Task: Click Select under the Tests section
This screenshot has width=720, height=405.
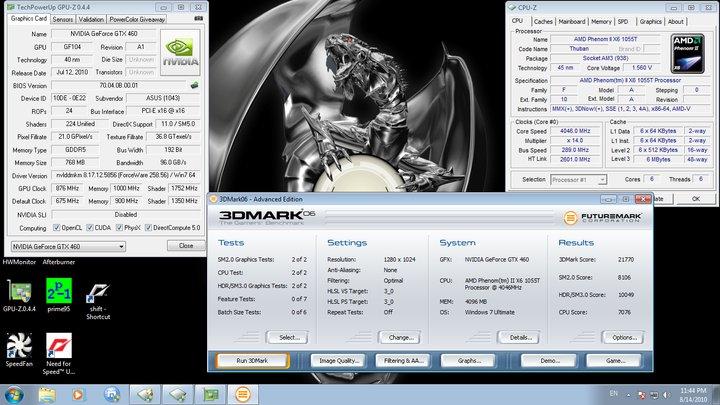Action: tap(288, 337)
